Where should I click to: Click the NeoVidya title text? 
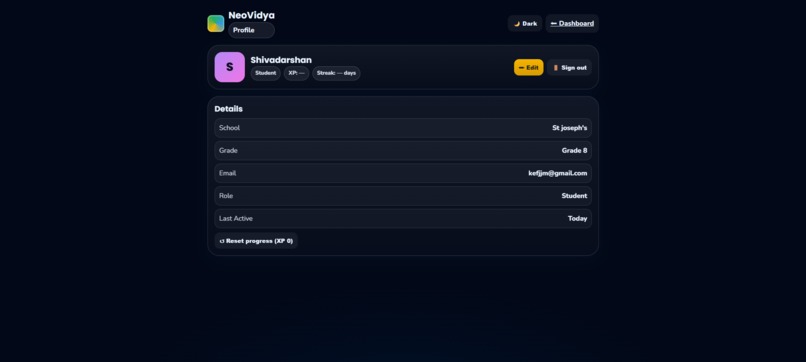[x=251, y=15]
